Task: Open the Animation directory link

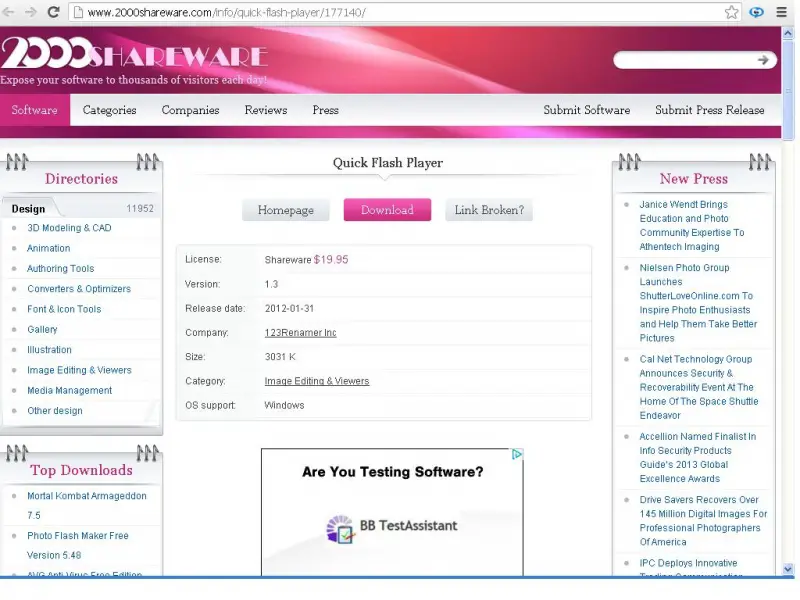Action: coord(48,248)
